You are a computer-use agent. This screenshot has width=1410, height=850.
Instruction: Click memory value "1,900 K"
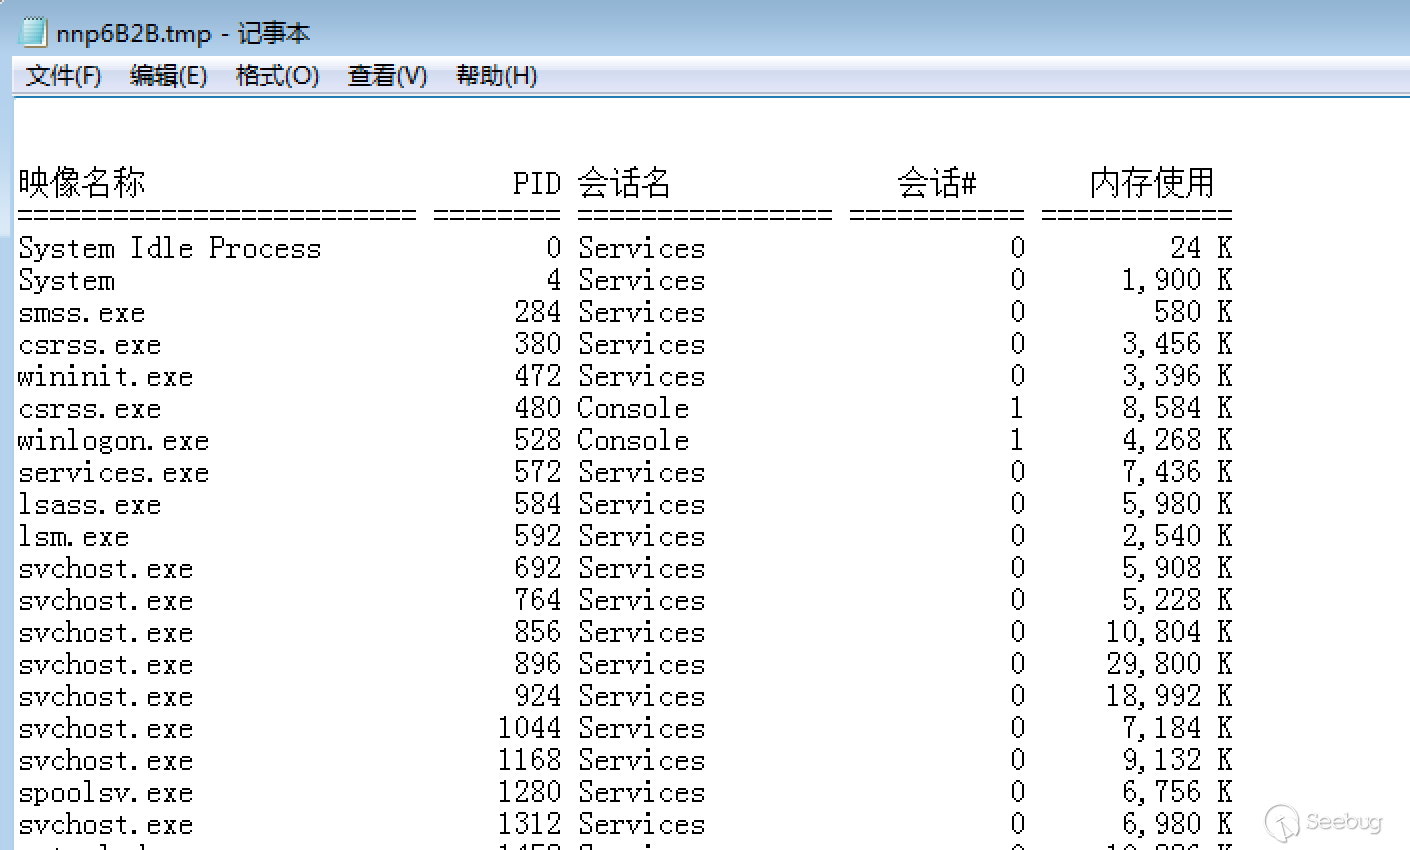[x=1177, y=280]
